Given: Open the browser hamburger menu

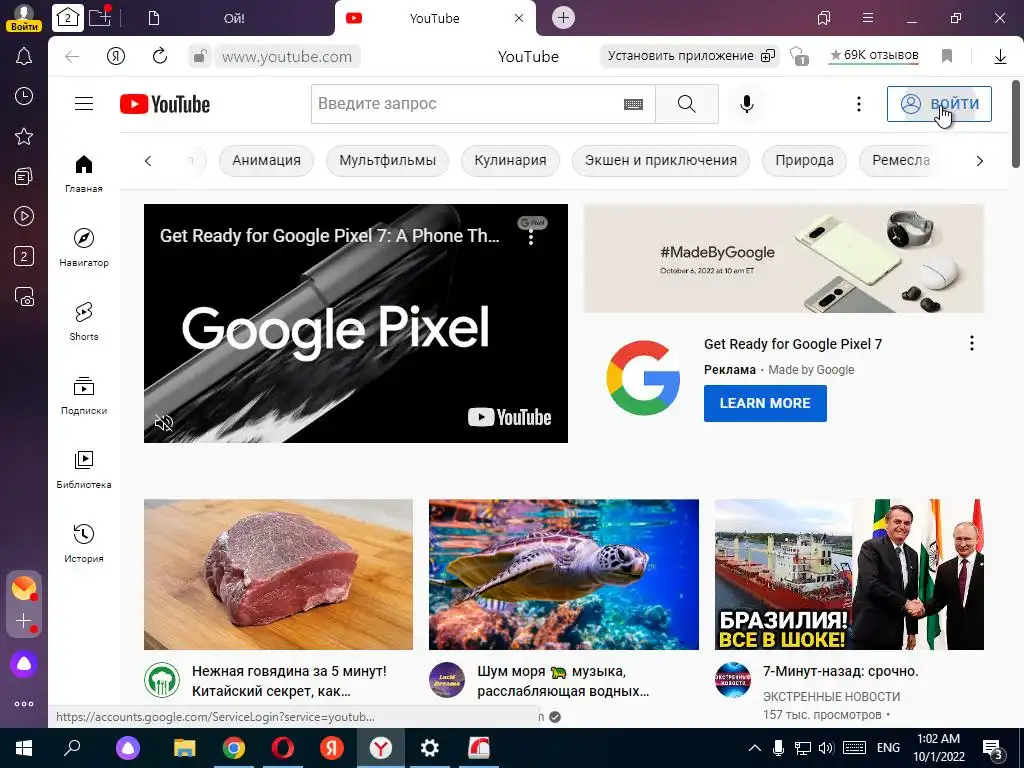Looking at the screenshot, I should click(868, 18).
